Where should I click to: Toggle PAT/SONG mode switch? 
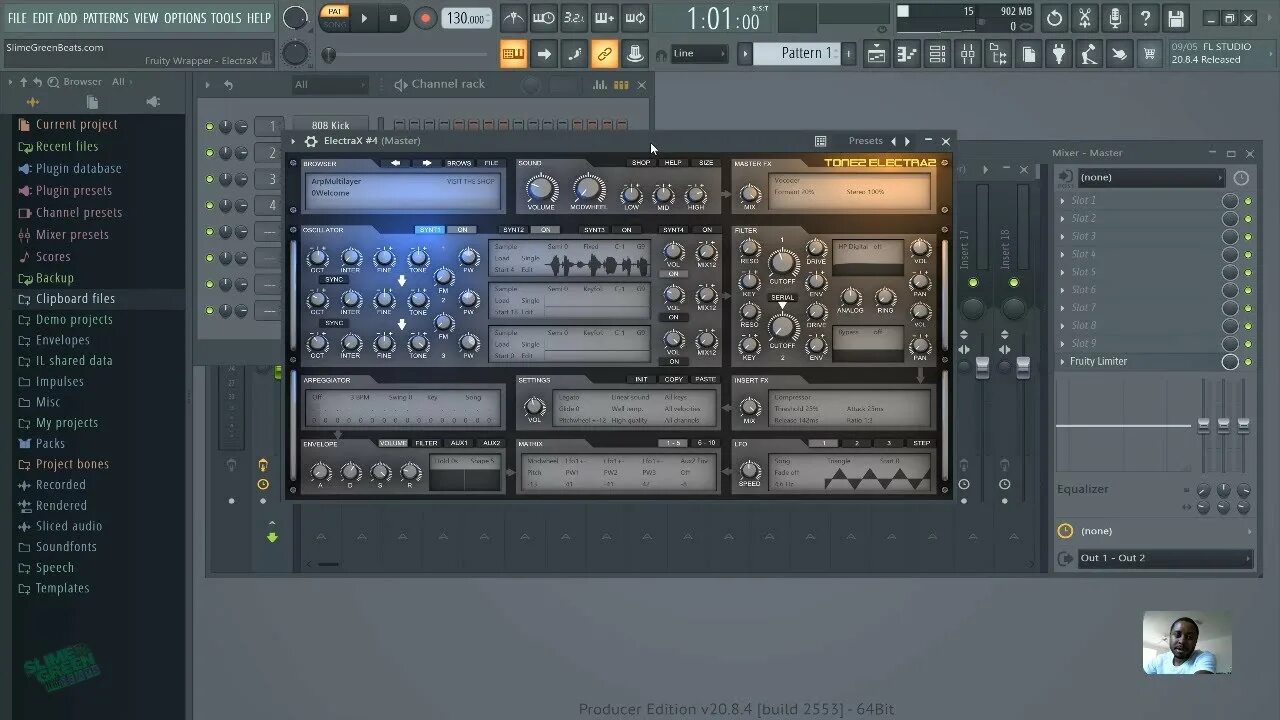pos(333,17)
